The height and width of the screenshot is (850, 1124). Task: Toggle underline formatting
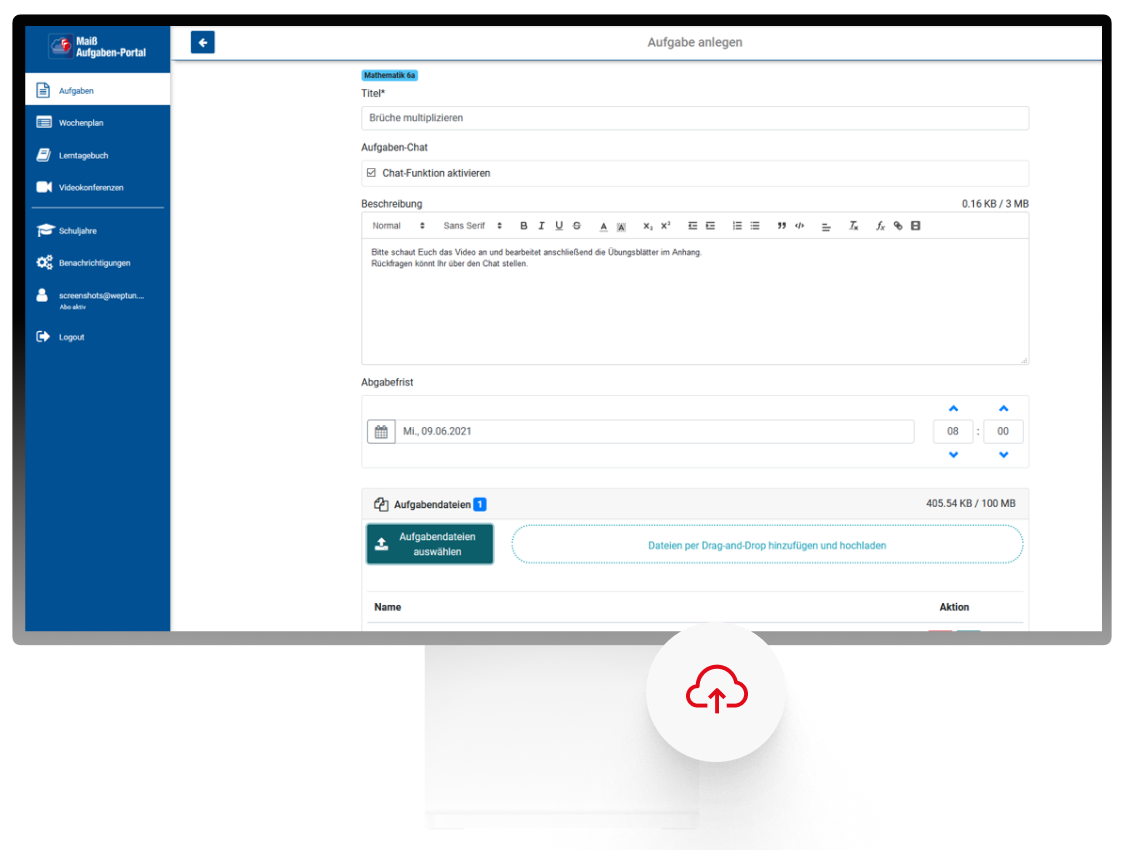tap(559, 226)
